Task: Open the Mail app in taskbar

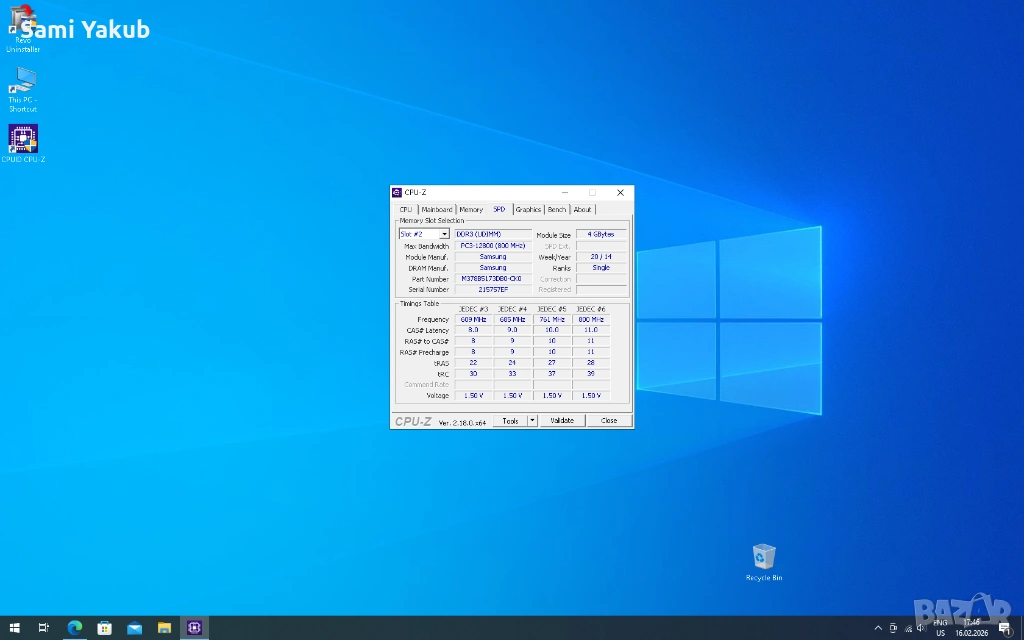Action: coord(134,628)
